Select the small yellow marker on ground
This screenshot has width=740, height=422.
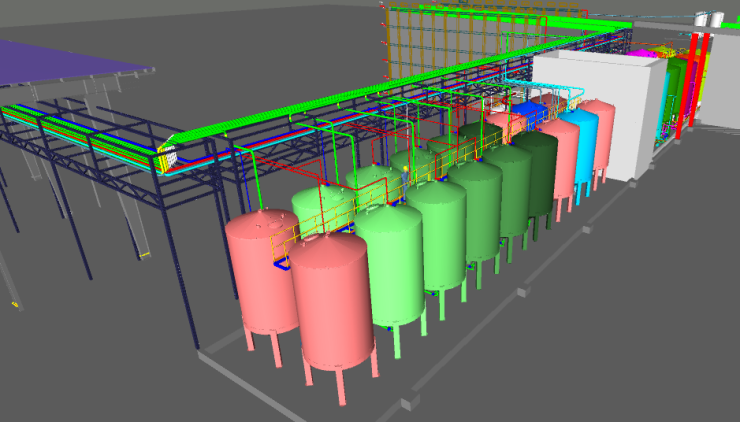[14, 303]
